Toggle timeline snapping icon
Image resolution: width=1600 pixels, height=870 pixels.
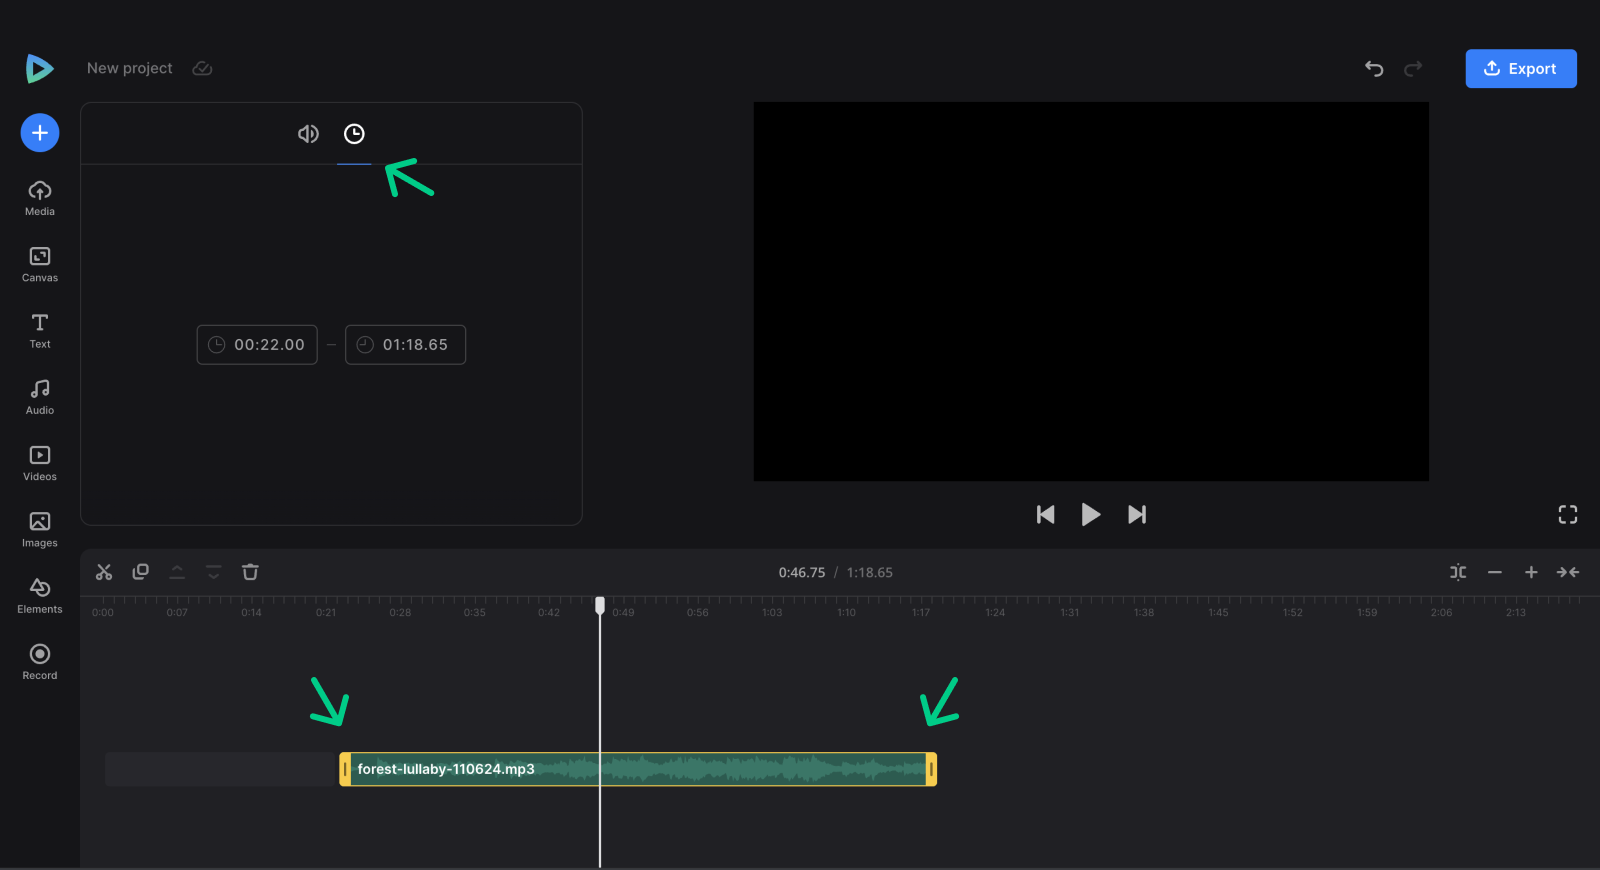(1458, 572)
